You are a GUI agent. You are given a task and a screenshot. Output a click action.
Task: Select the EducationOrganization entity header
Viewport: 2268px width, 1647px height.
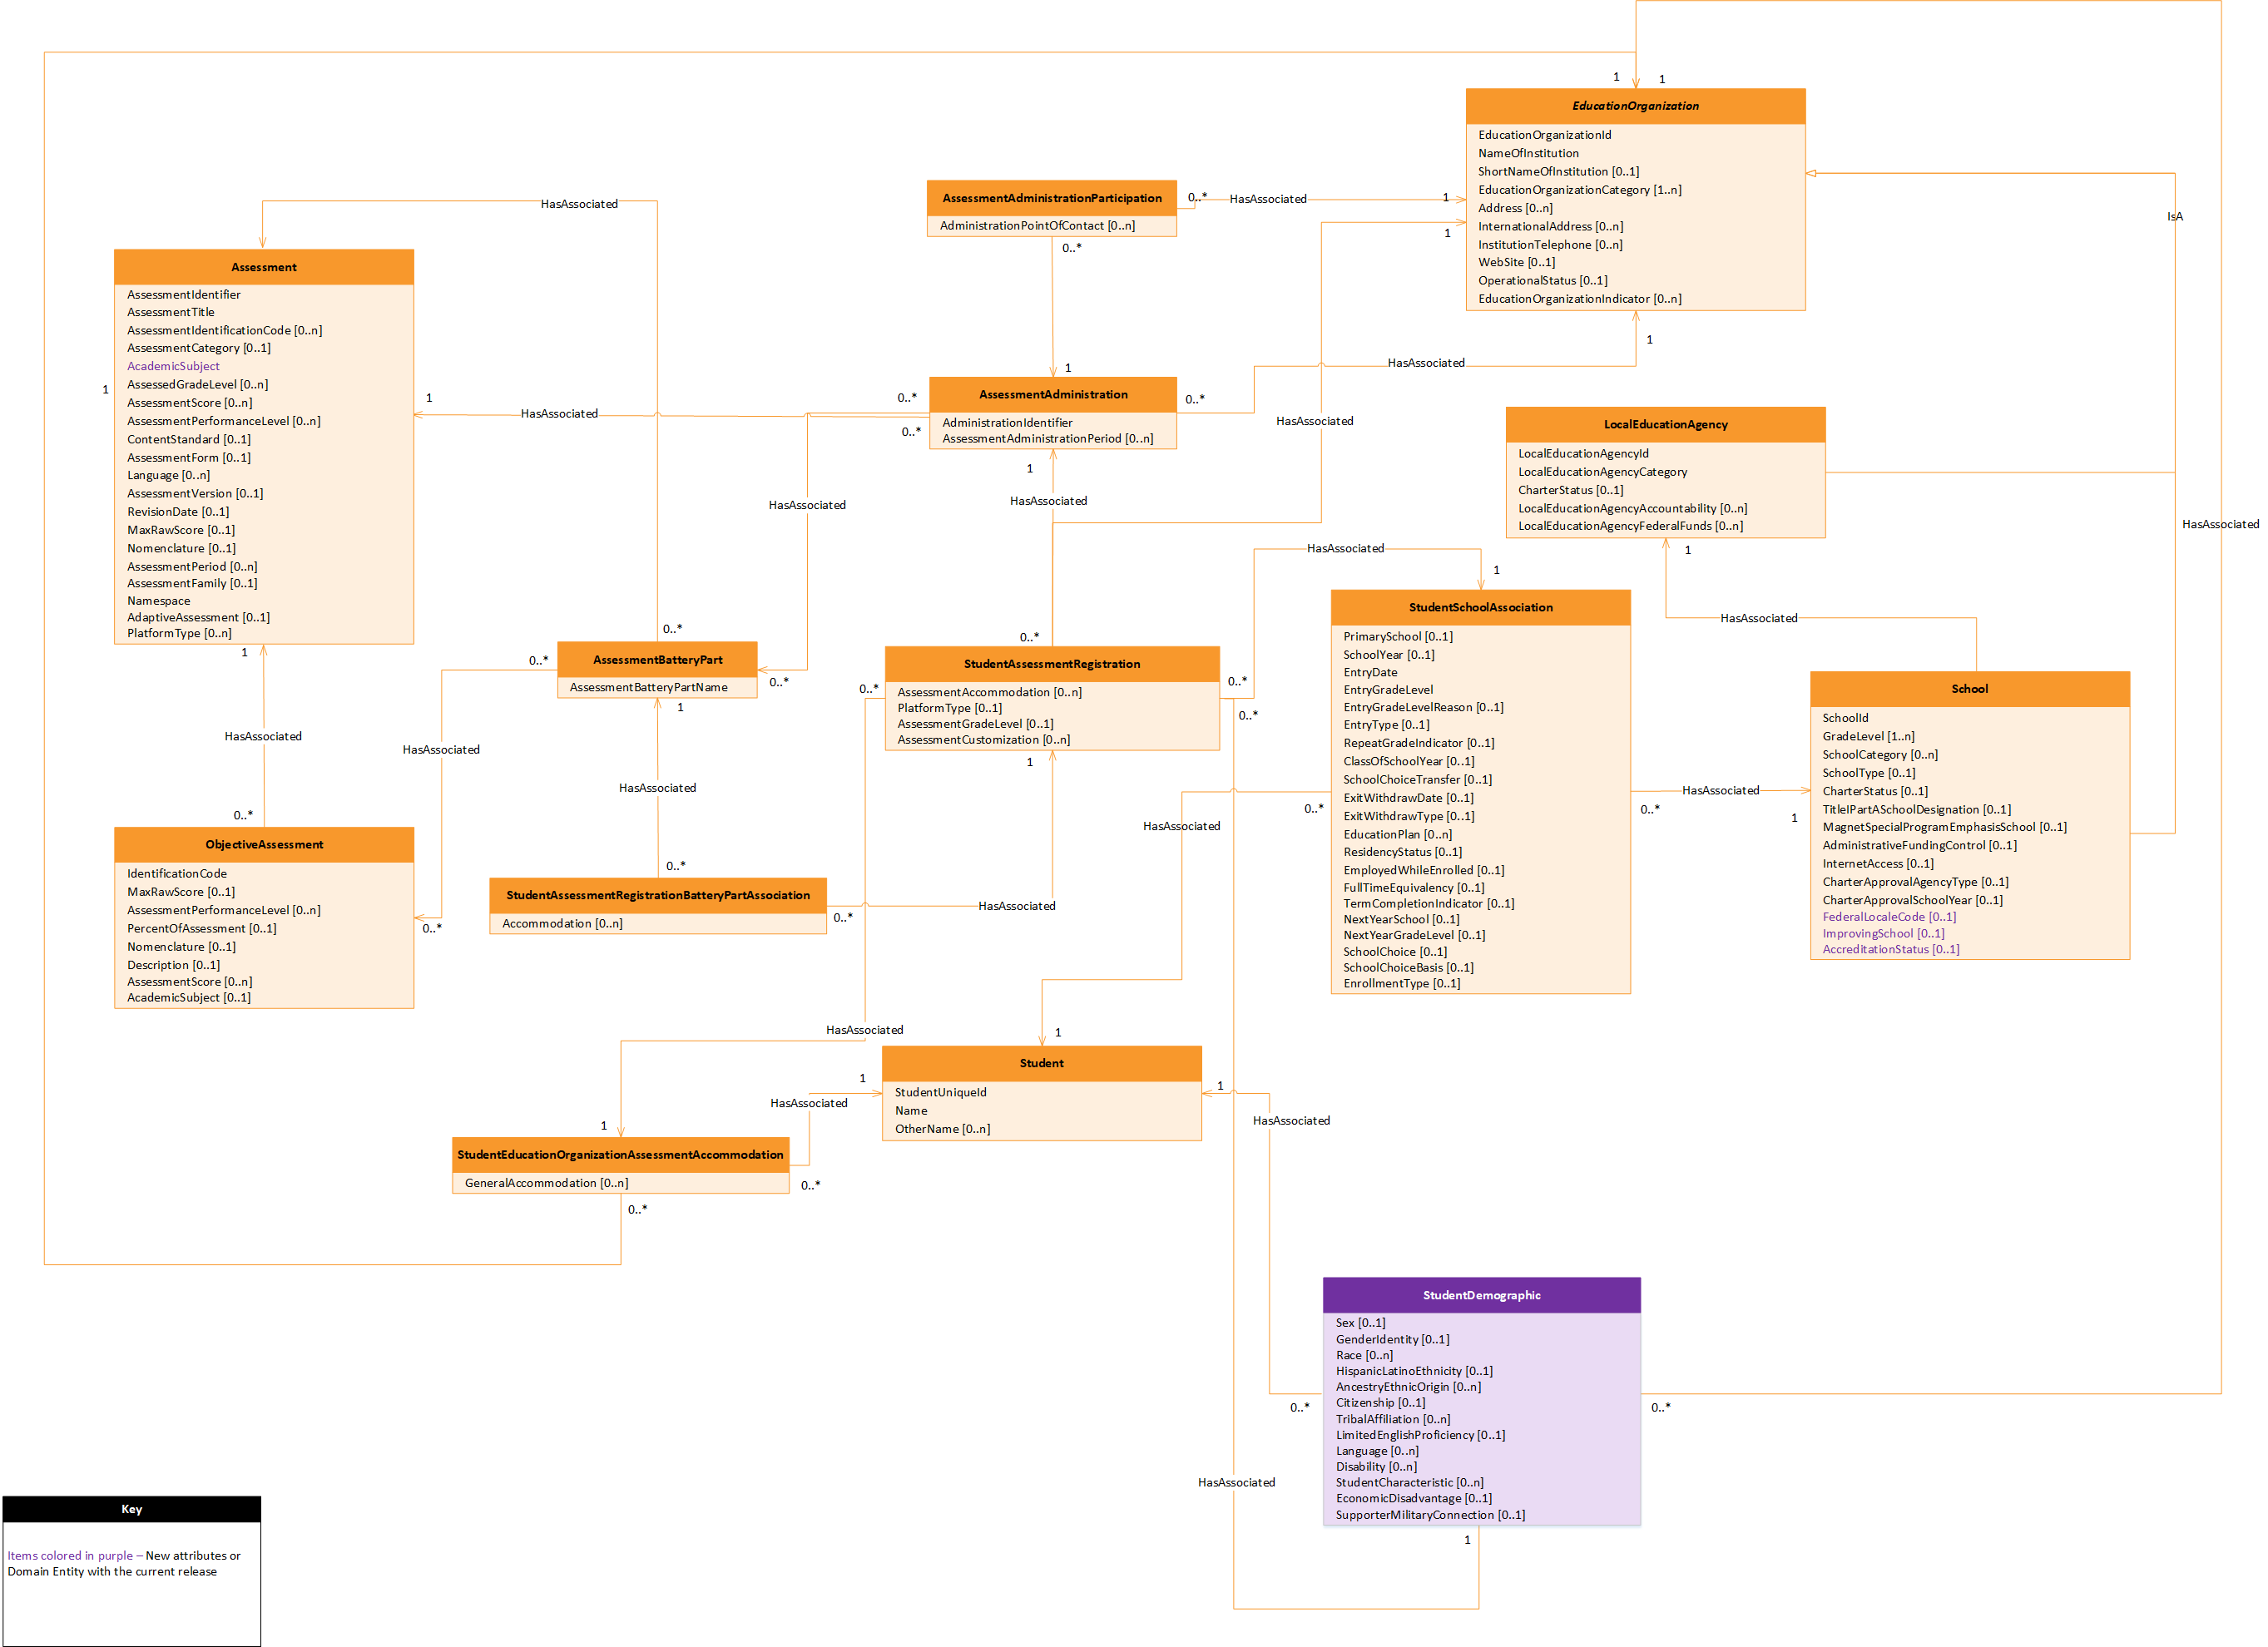[x=1635, y=106]
